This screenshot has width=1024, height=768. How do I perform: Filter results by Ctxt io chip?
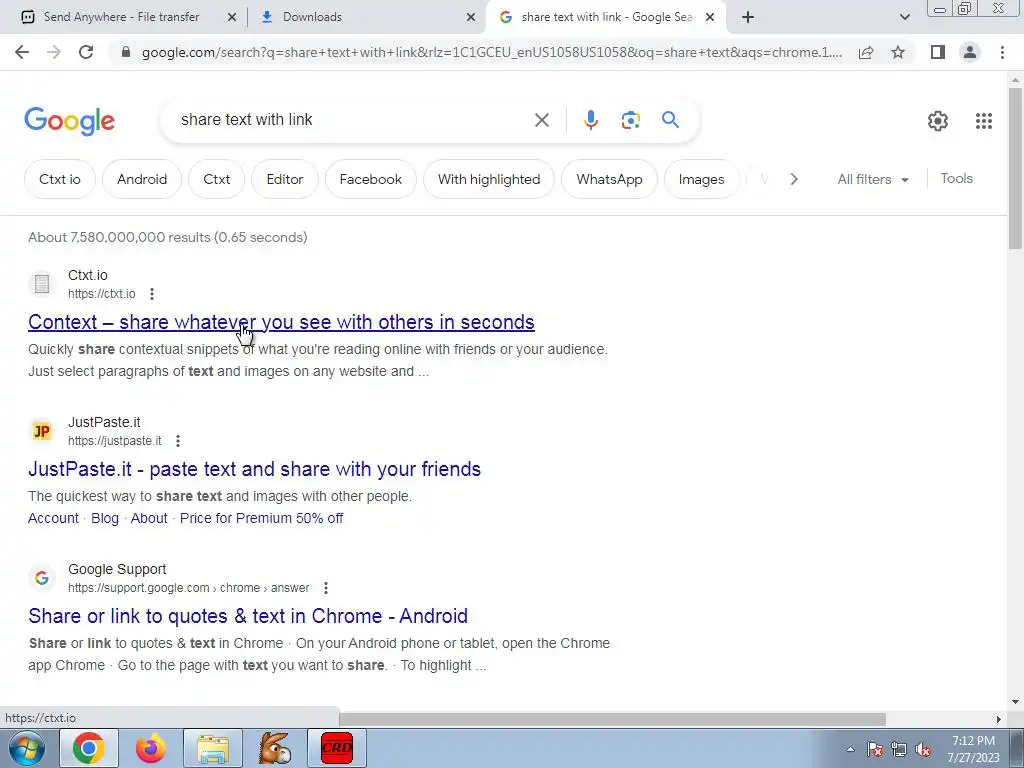coord(60,179)
